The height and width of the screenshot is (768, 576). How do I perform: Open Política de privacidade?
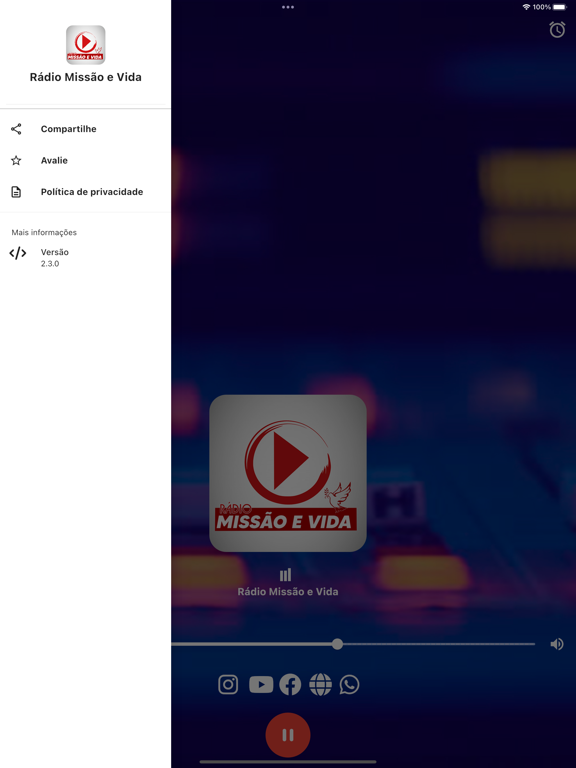(x=86, y=192)
